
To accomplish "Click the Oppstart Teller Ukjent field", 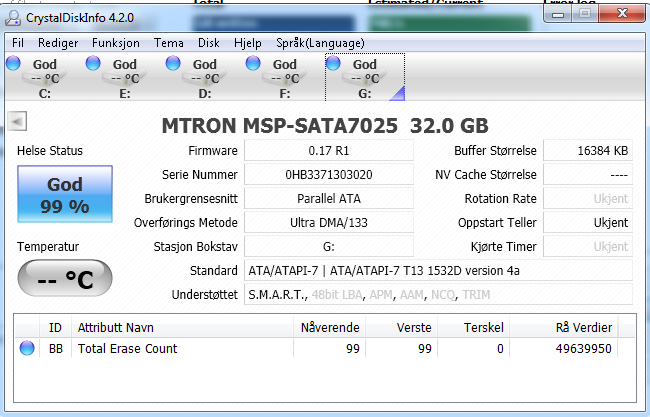I will 588,223.
